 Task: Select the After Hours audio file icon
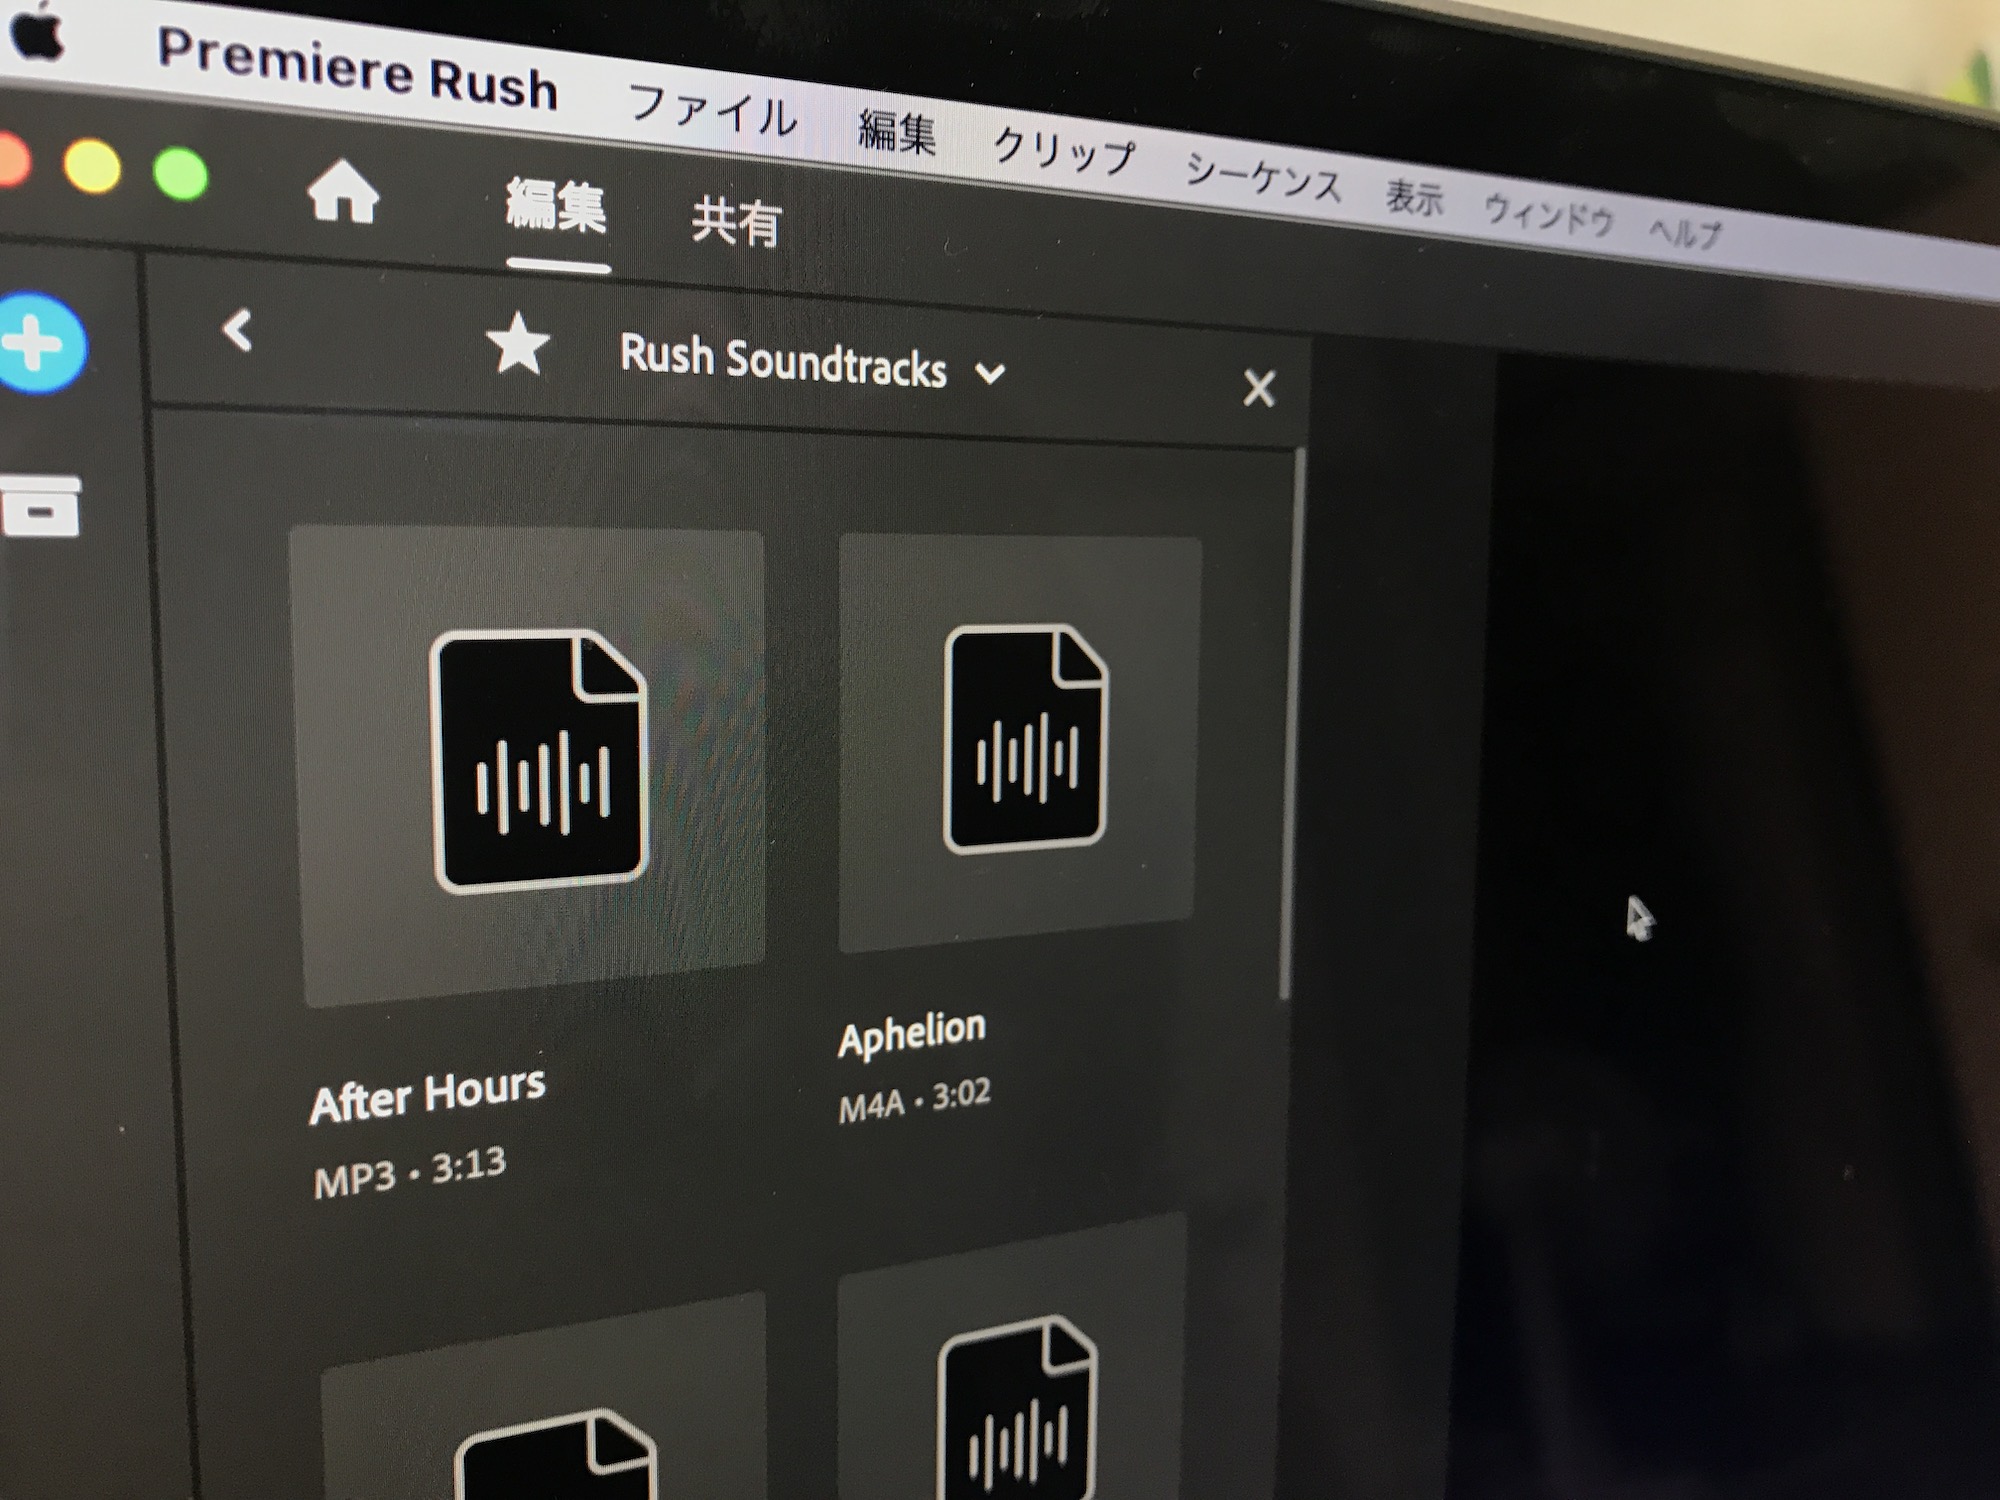pos(539,760)
